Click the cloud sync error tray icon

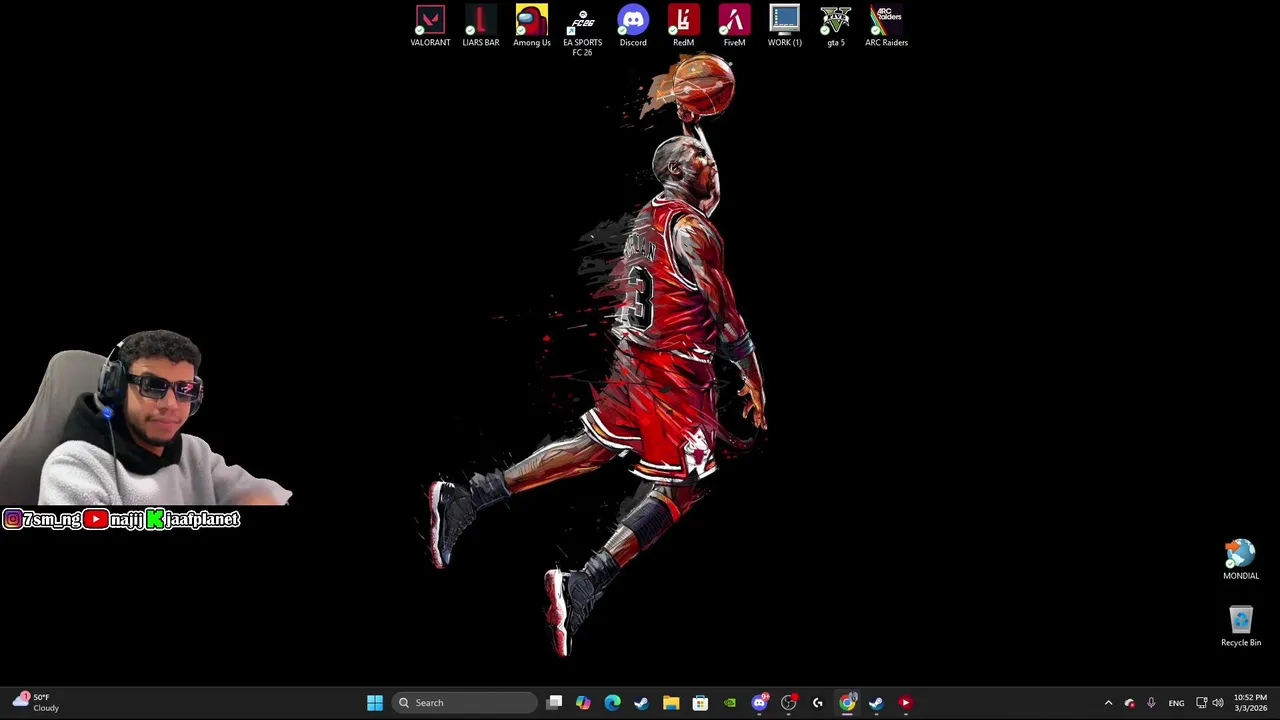point(1130,703)
